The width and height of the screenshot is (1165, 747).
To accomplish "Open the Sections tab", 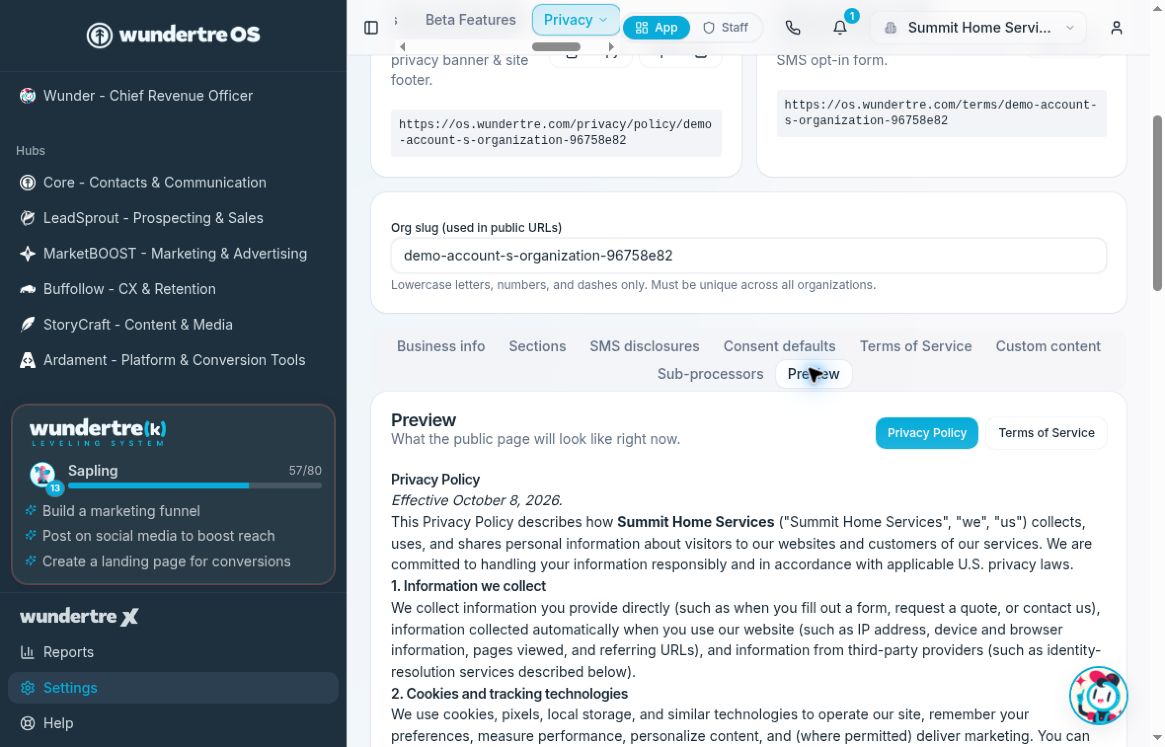I will [537, 346].
